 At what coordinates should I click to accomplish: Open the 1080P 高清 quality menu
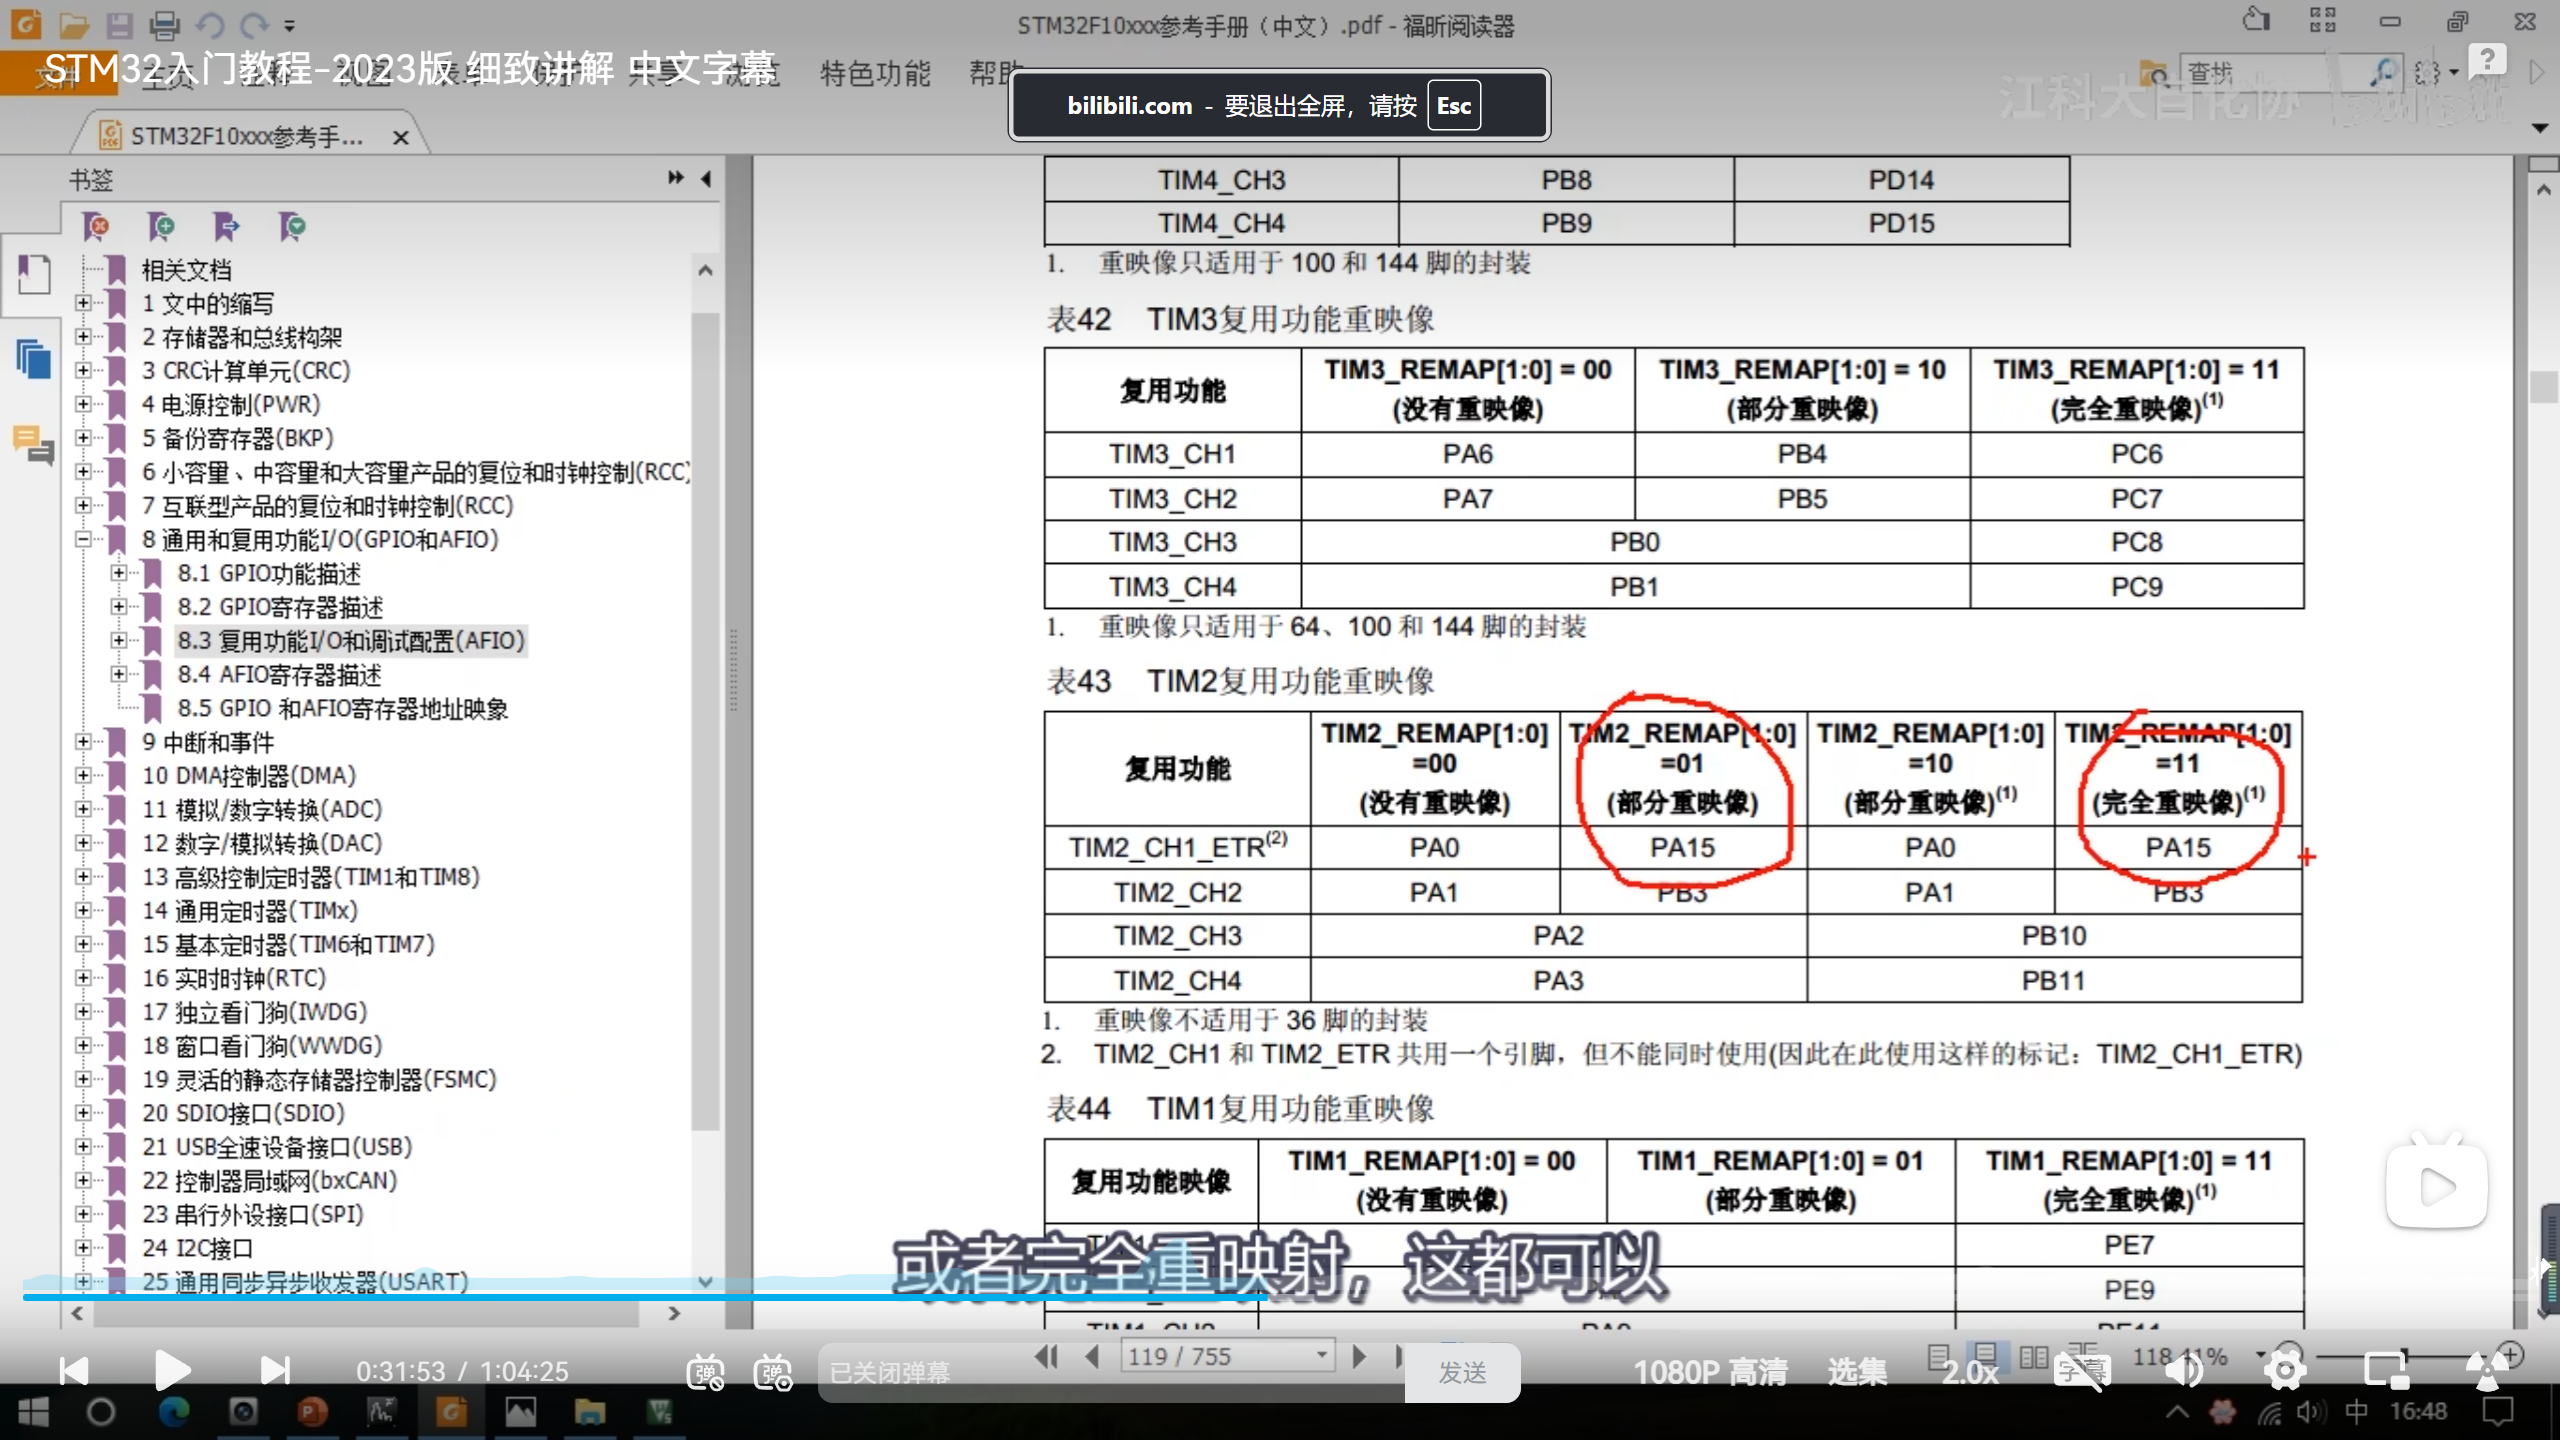(1710, 1372)
